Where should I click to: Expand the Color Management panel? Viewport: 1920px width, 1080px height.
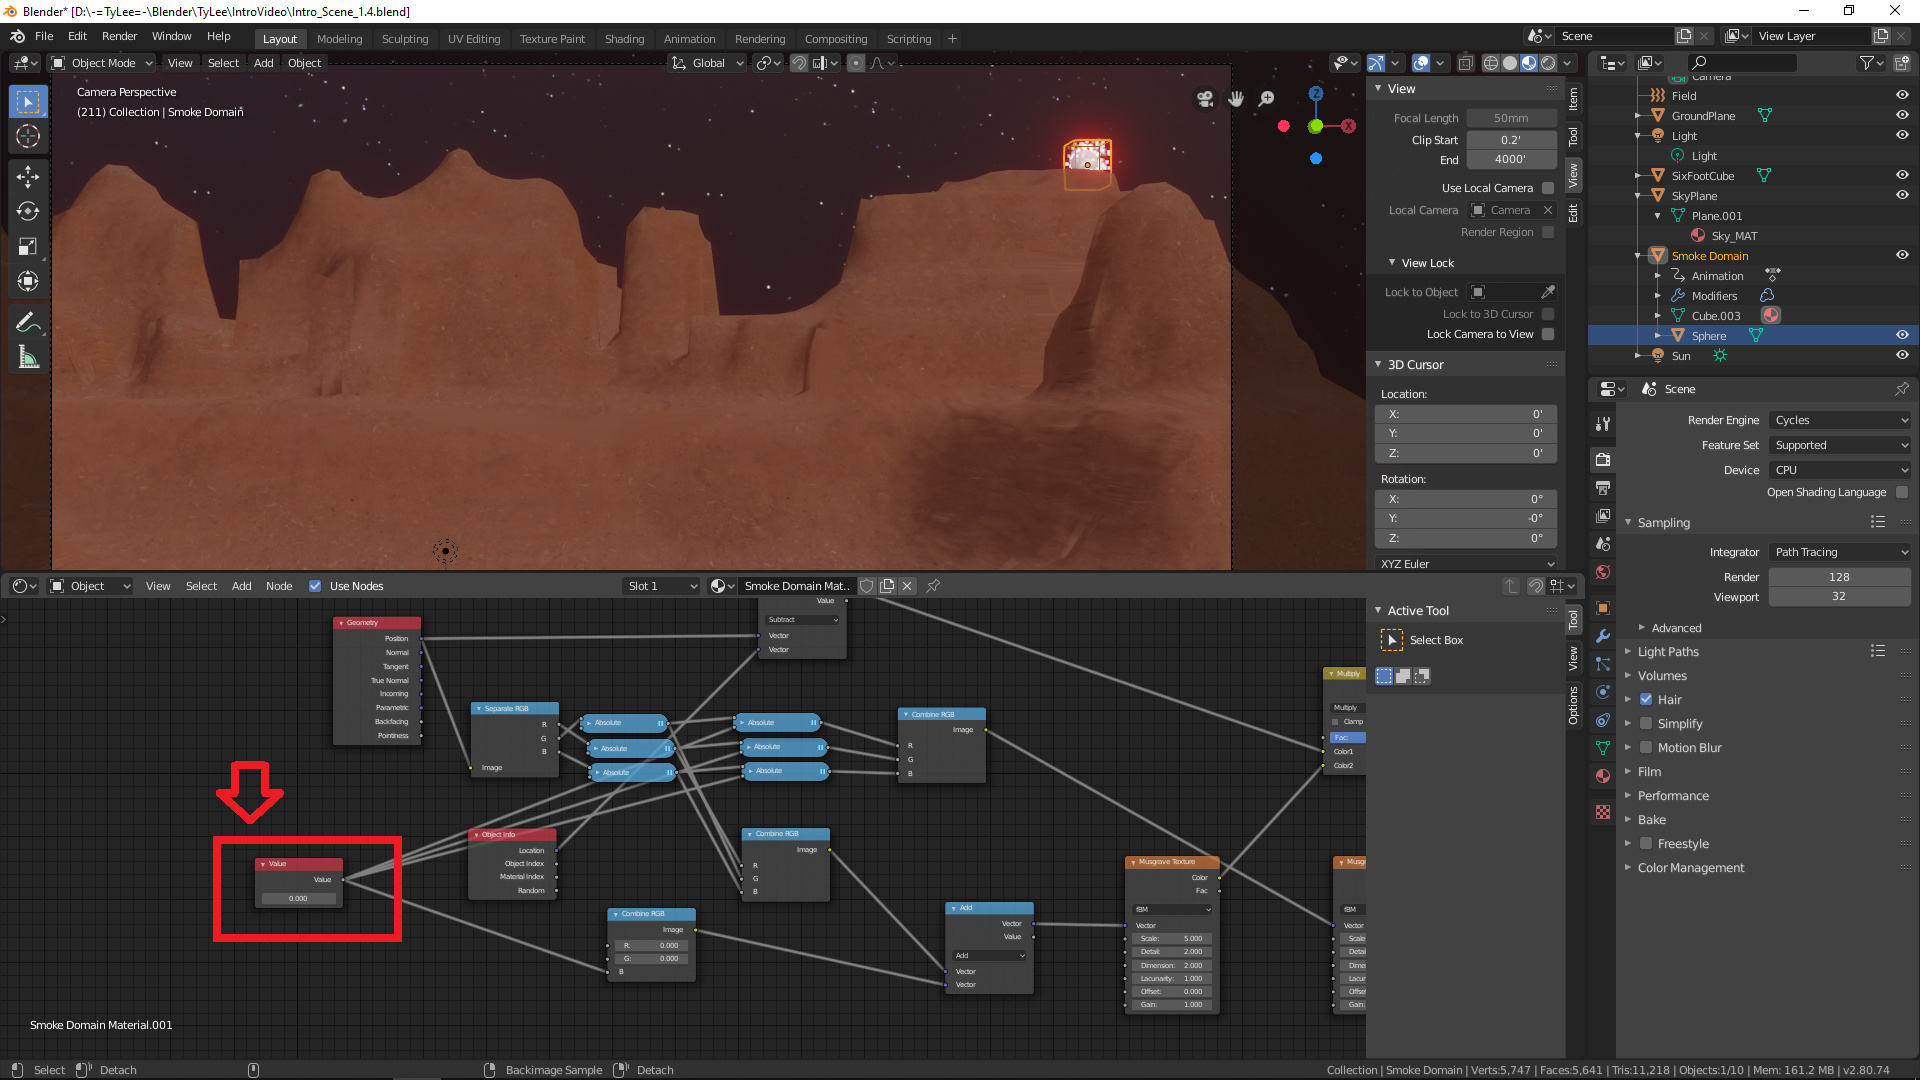(1690, 868)
